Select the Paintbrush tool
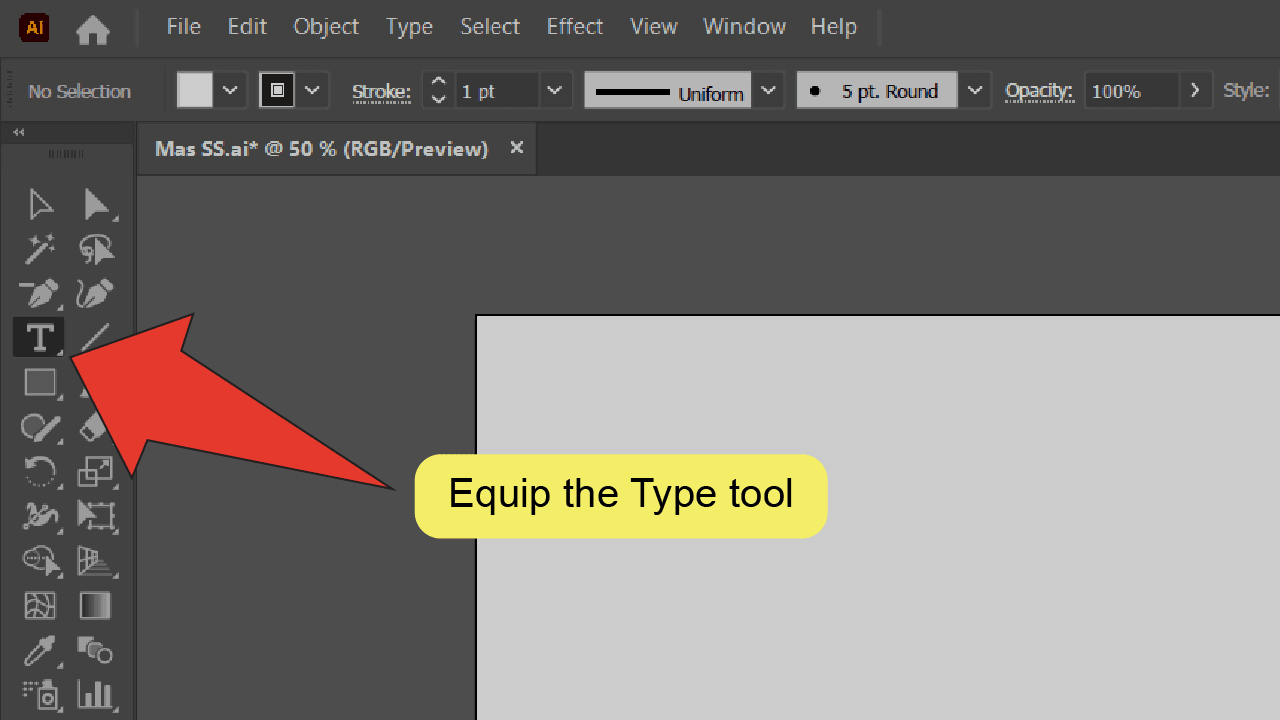Image resolution: width=1280 pixels, height=720 pixels. [x=40, y=428]
